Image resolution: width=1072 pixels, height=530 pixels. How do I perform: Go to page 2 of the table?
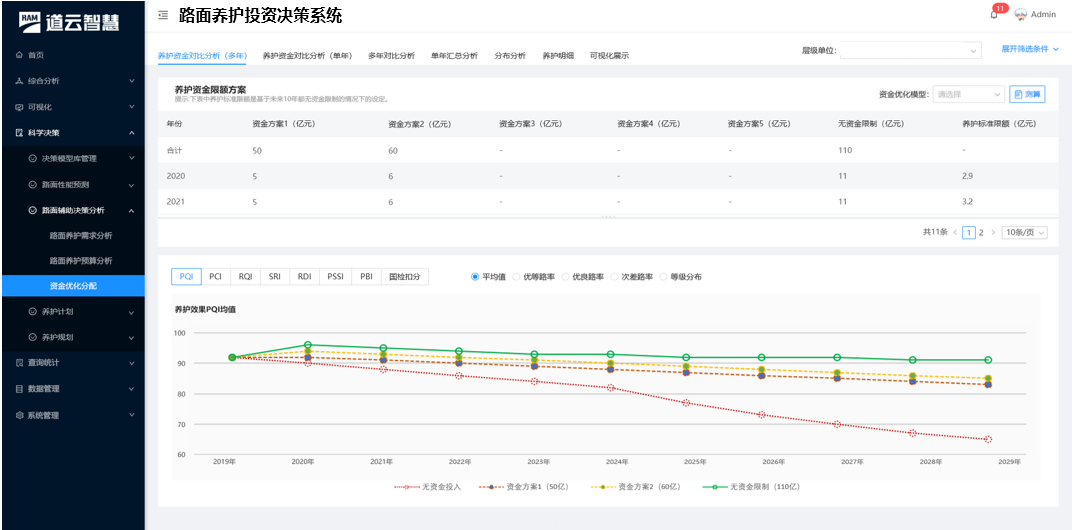981,232
